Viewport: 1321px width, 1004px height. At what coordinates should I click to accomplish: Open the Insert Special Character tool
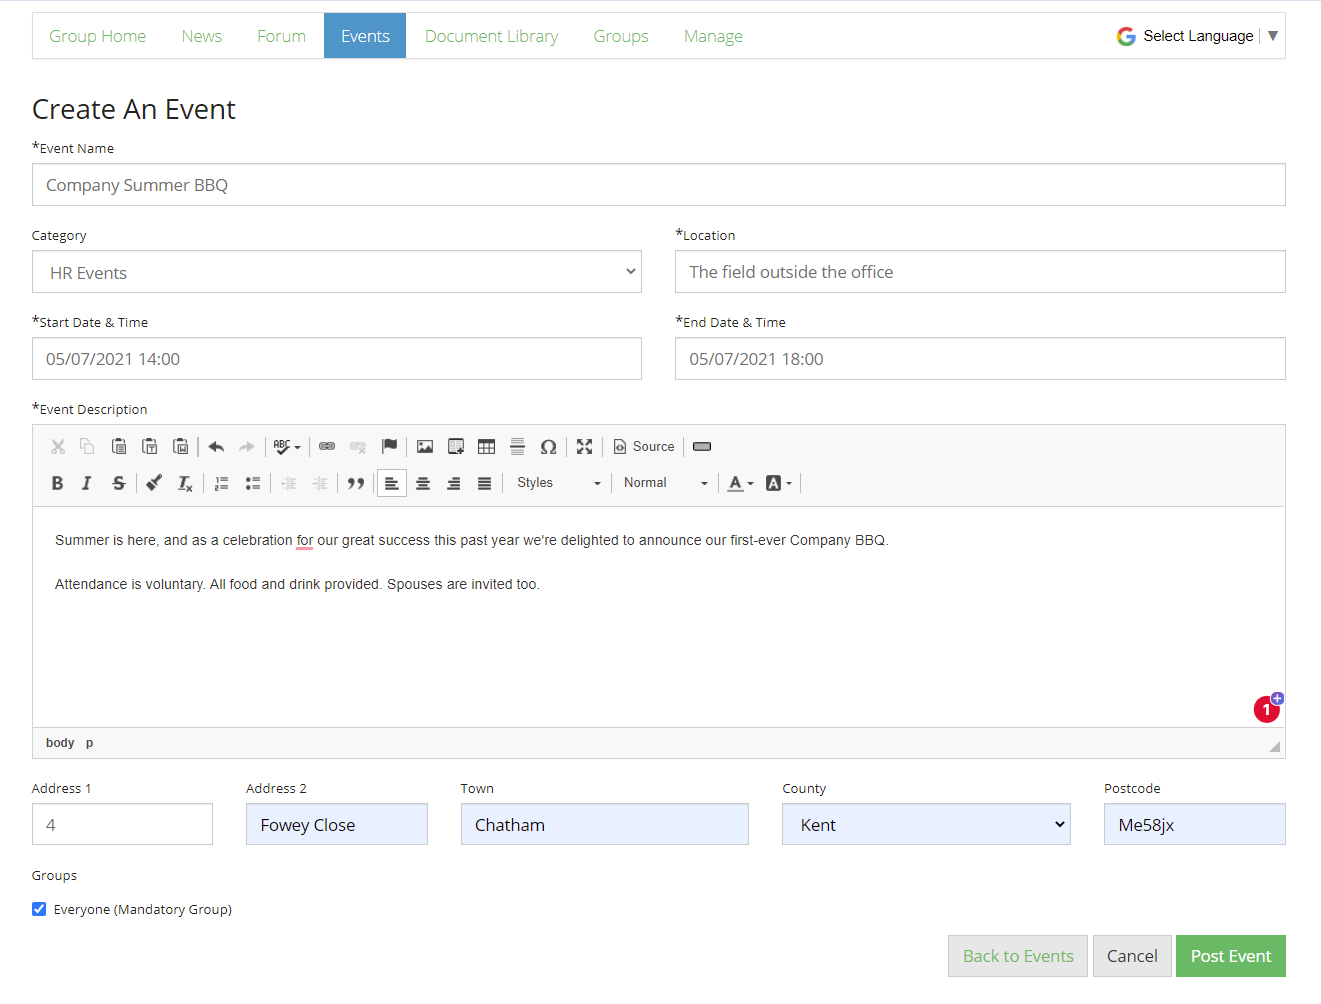click(x=548, y=446)
